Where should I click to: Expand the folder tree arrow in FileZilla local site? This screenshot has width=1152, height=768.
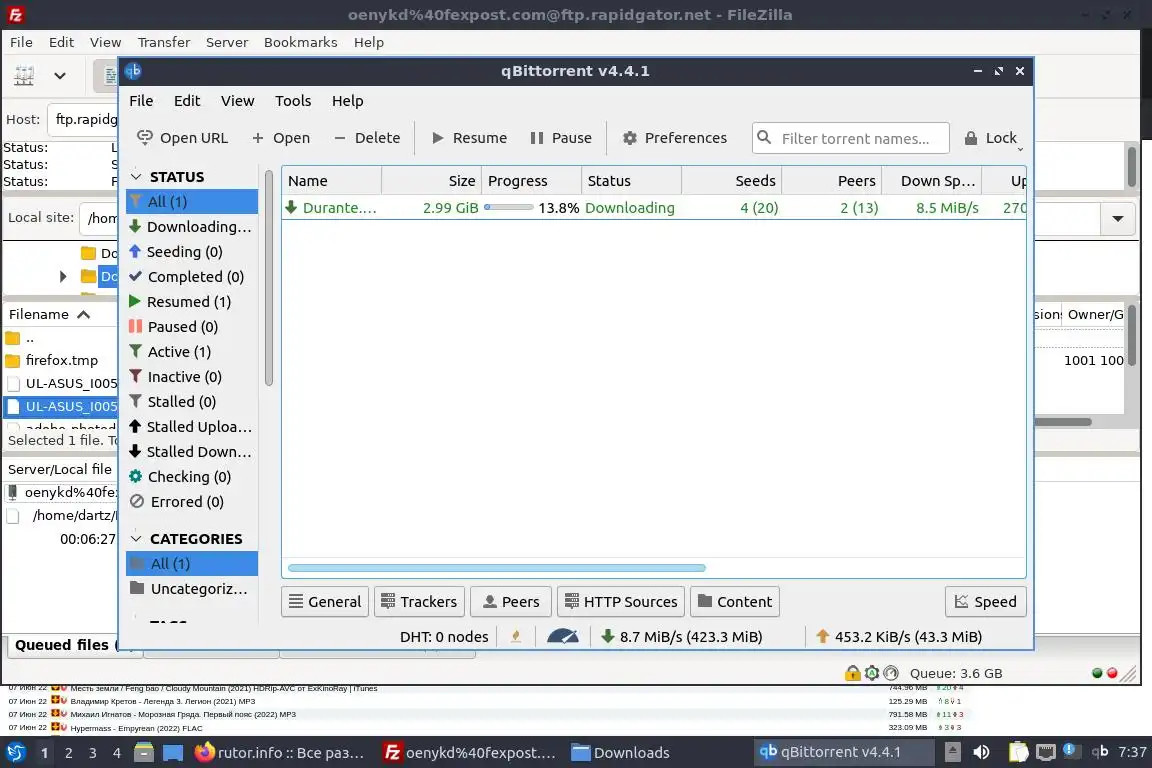point(63,276)
